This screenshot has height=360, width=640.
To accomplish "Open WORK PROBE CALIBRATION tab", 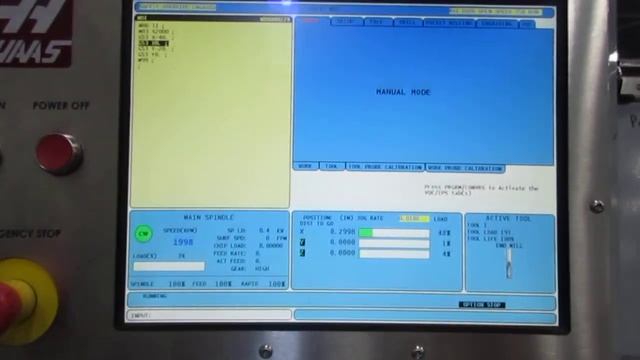I will pyautogui.click(x=465, y=168).
